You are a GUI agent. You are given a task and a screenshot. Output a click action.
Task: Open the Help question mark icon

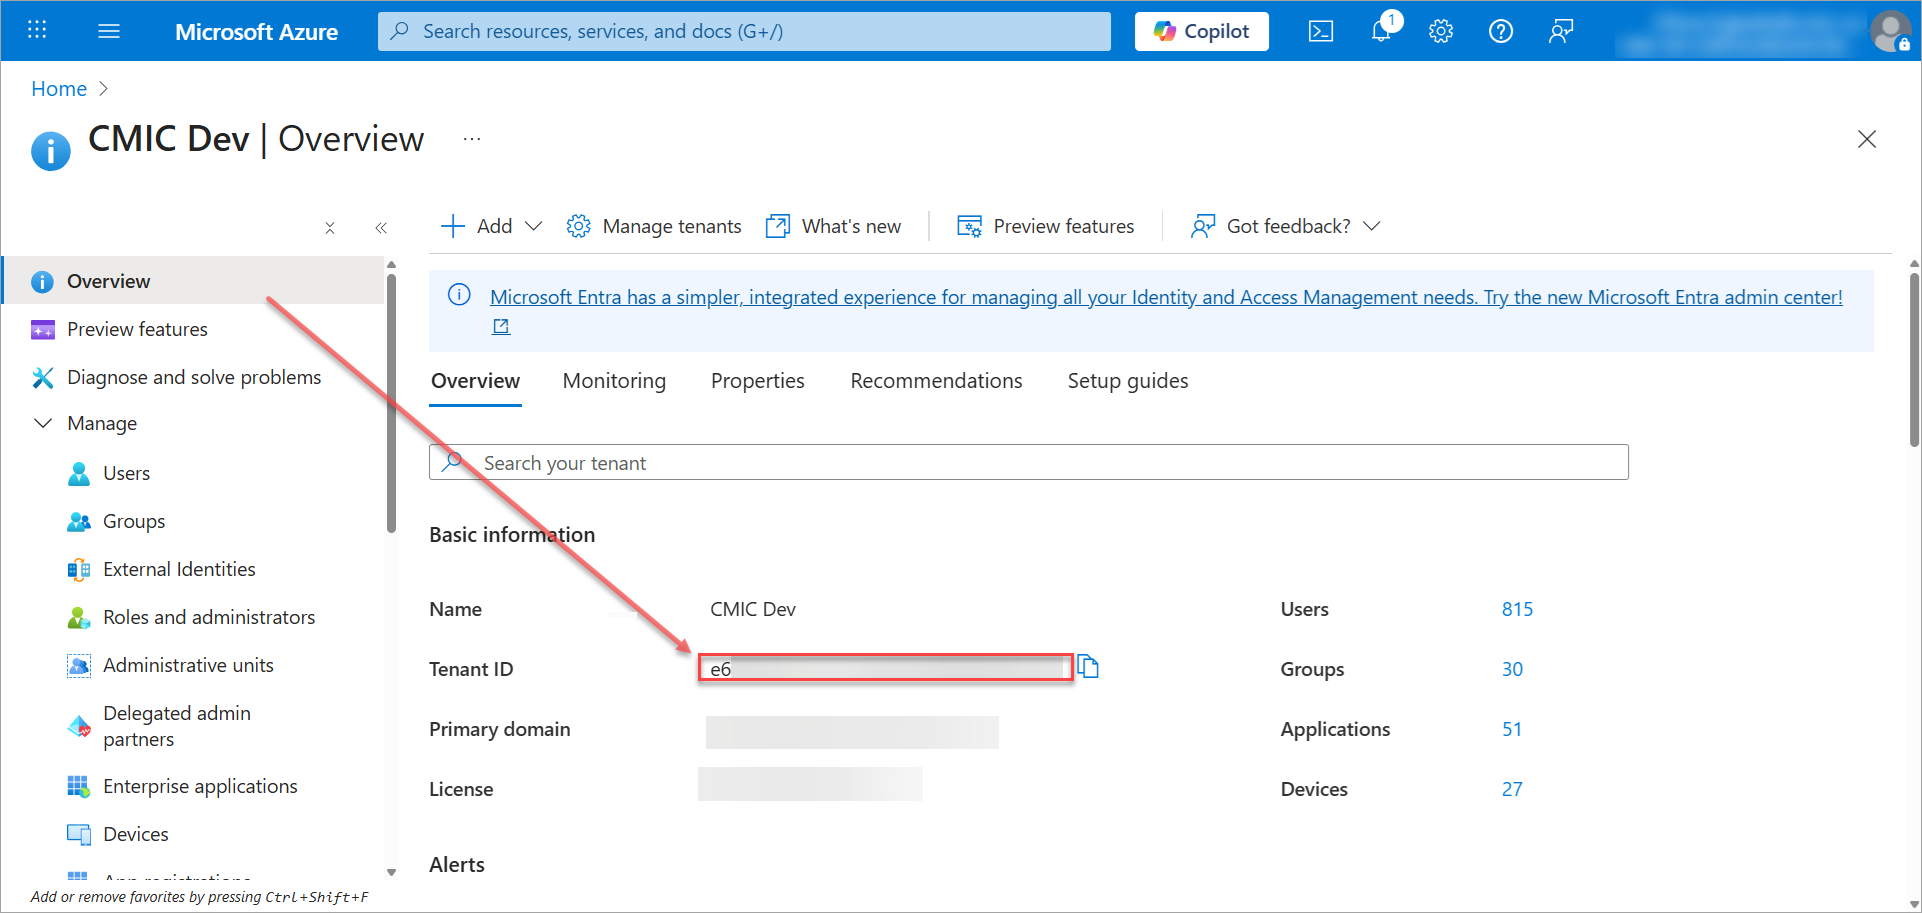pos(1500,31)
